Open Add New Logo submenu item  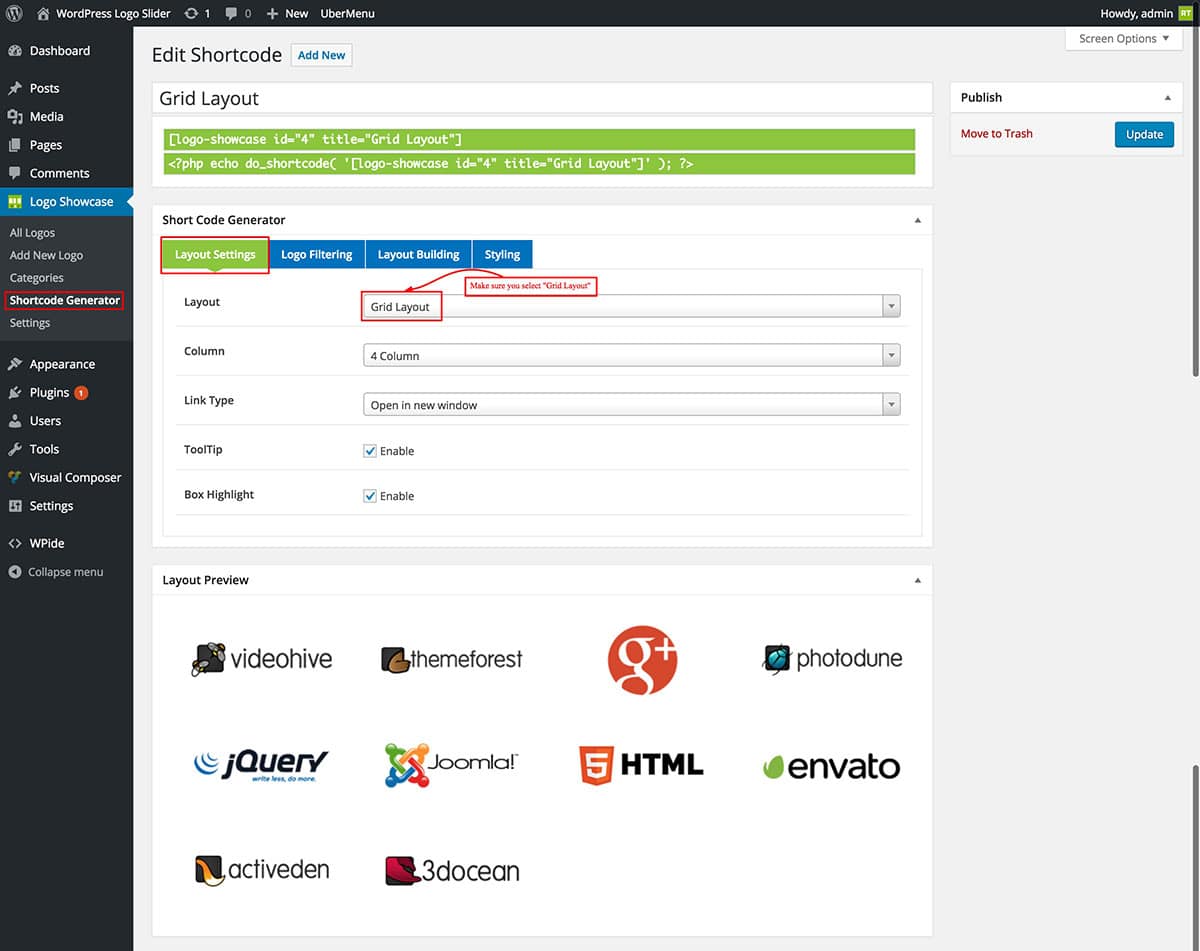point(46,255)
